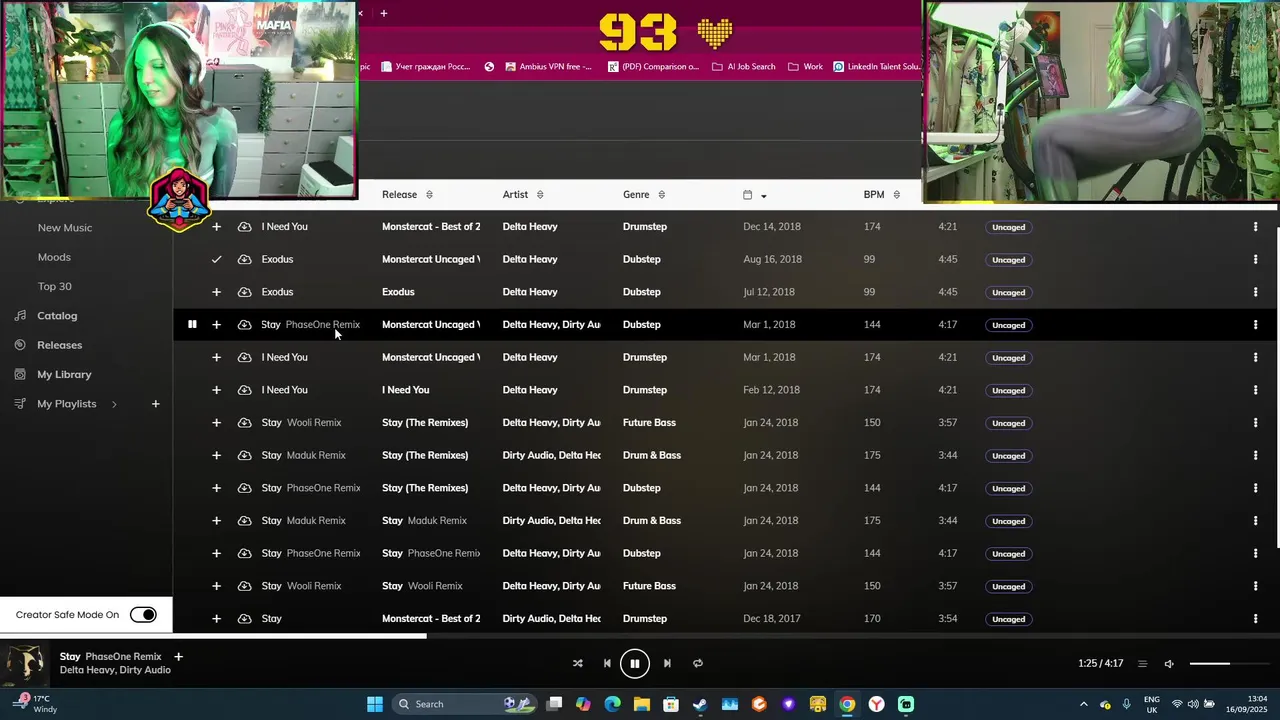Open options menu for Exodus Jul 12, 2018
1280x720 pixels.
(1255, 292)
